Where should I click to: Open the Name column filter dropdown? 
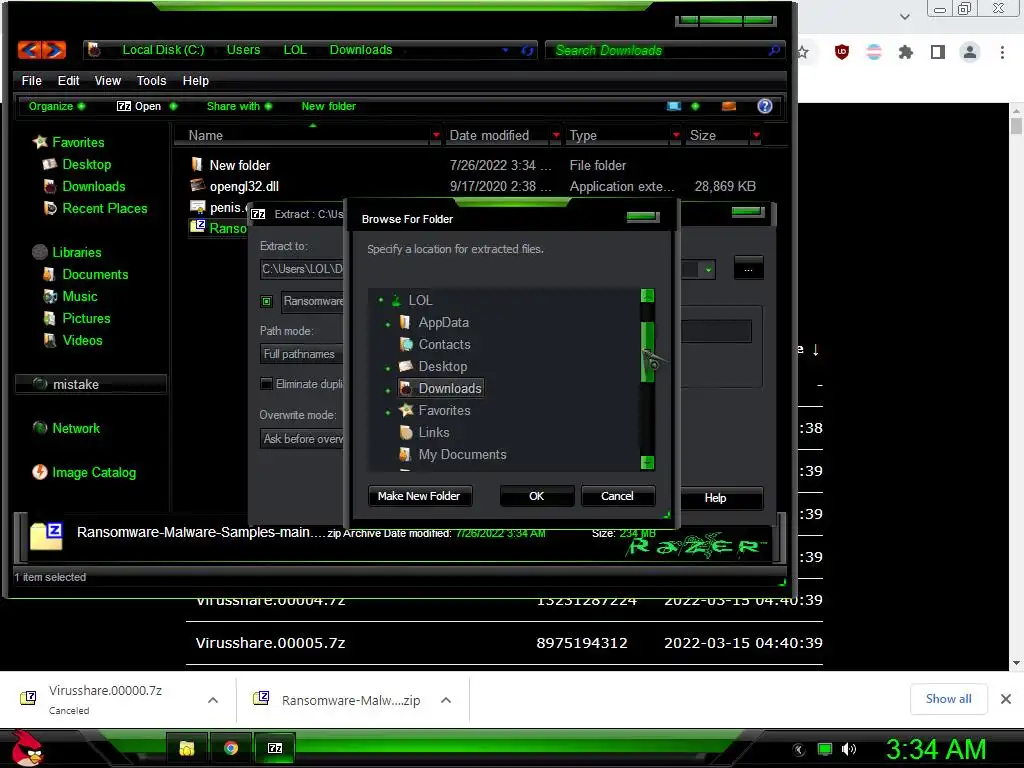tap(436, 135)
